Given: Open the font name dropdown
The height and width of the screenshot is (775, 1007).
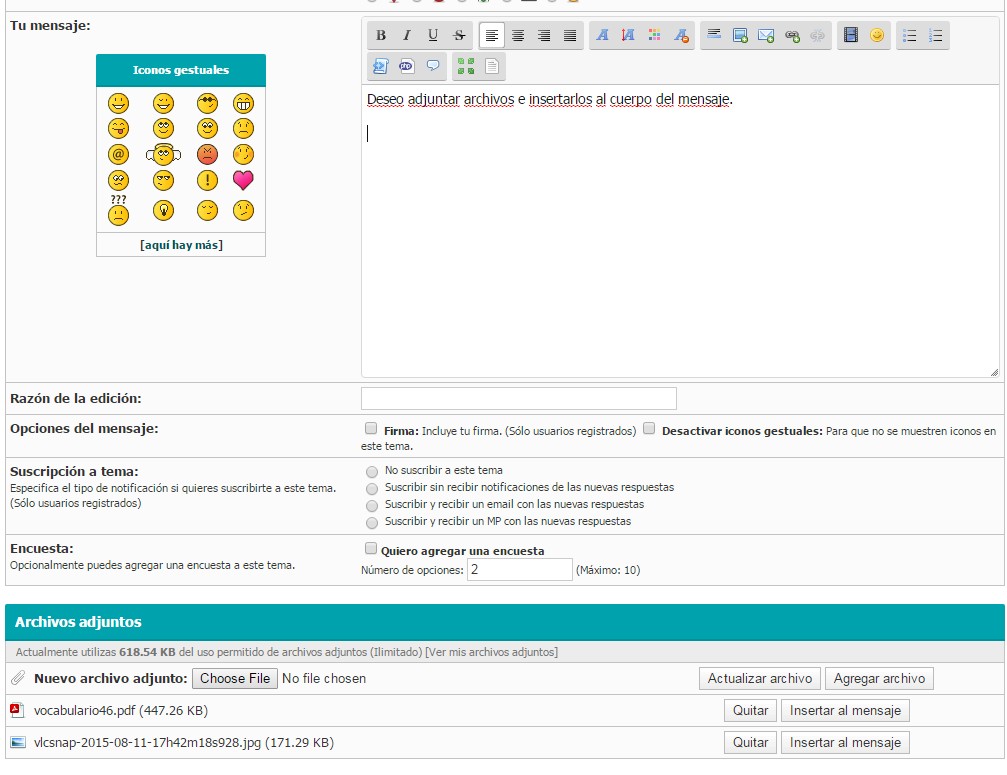Looking at the screenshot, I should point(602,36).
